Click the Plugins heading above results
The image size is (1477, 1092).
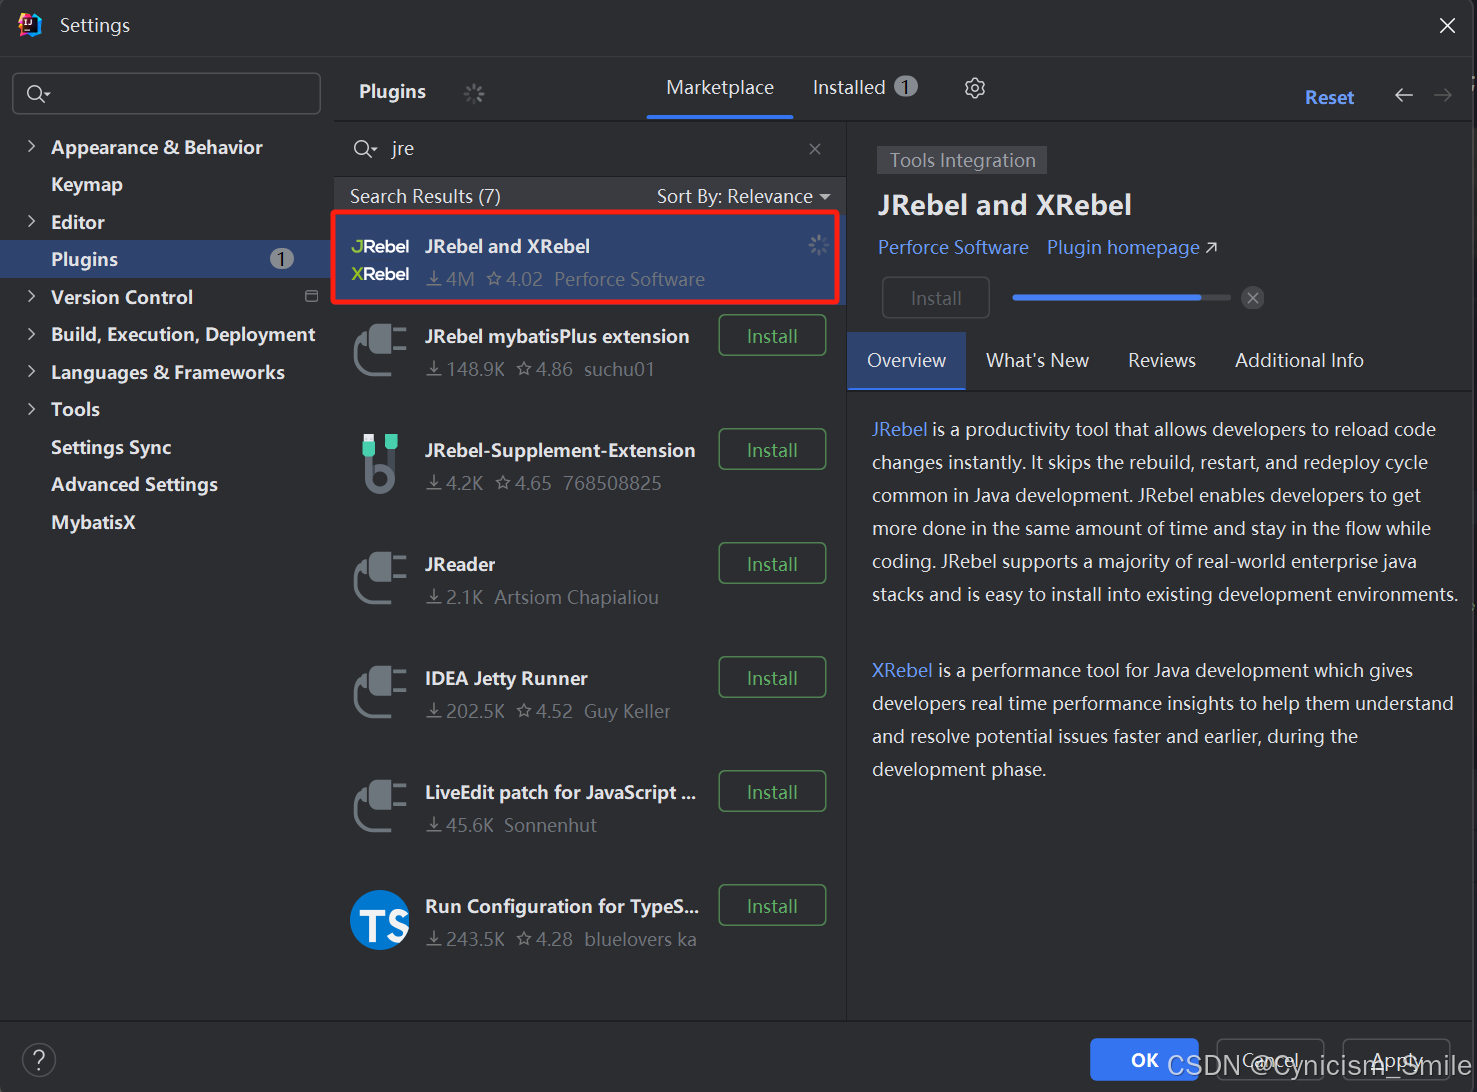point(392,92)
